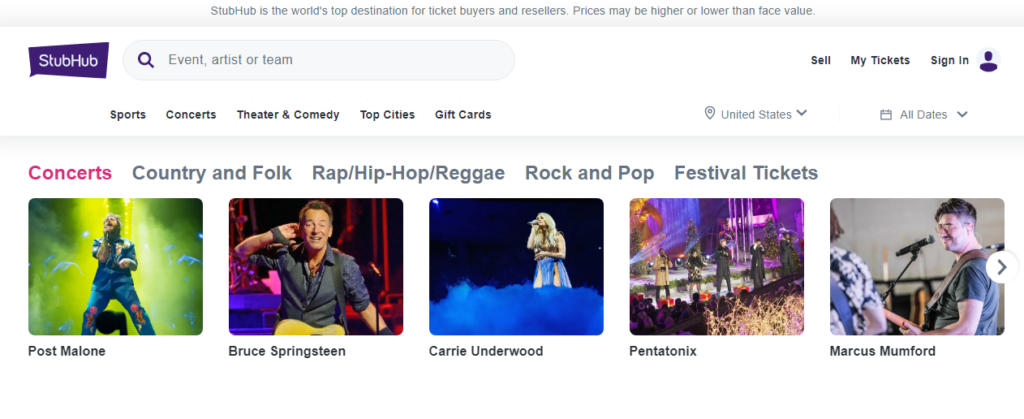1024x419 pixels.
Task: Click the calendar icon beside All Dates
Action: tap(886, 115)
